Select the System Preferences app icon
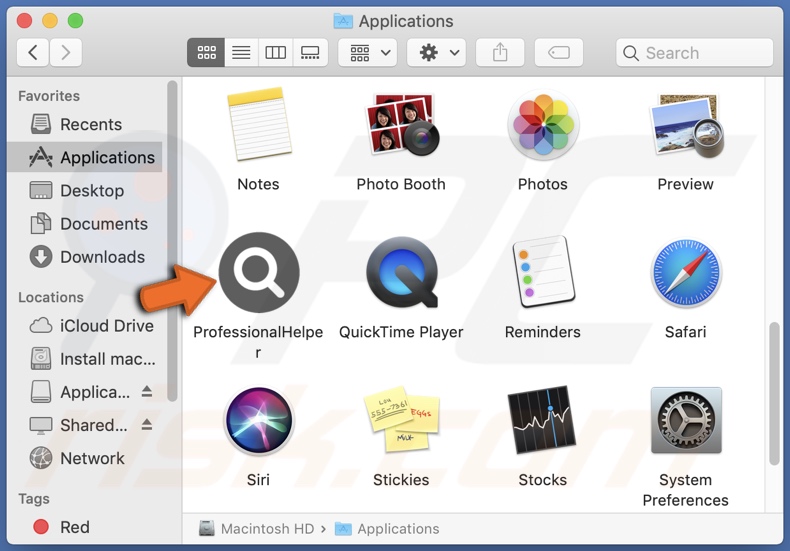The width and height of the screenshot is (790, 551). (686, 421)
